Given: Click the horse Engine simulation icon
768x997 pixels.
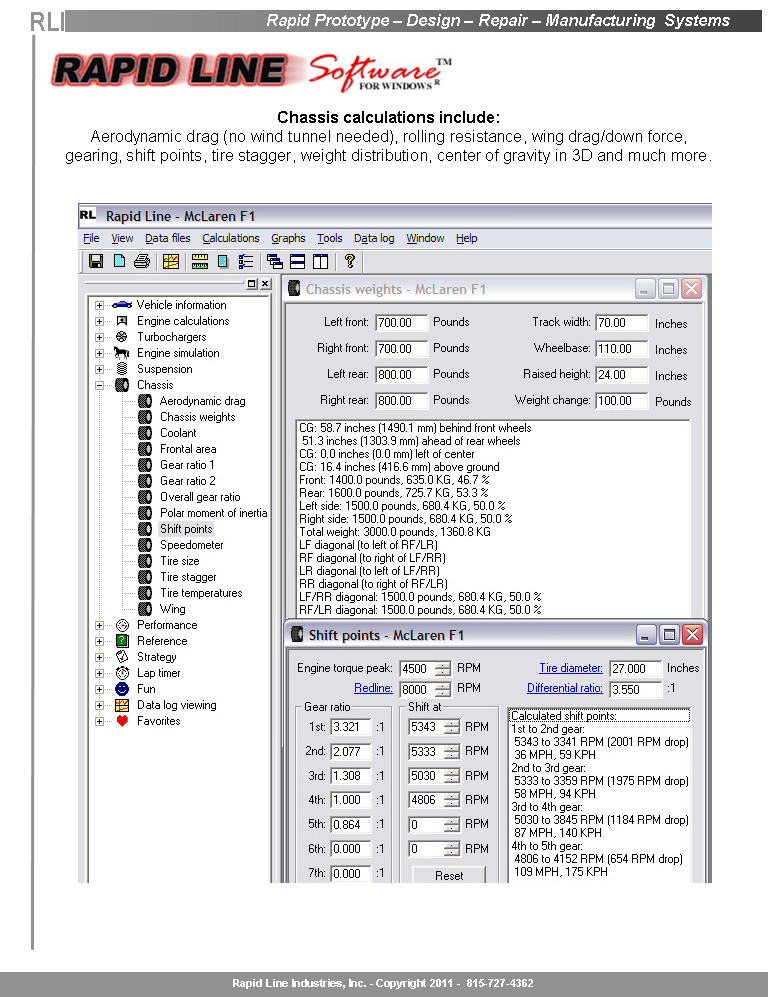Looking at the screenshot, I should [x=121, y=352].
